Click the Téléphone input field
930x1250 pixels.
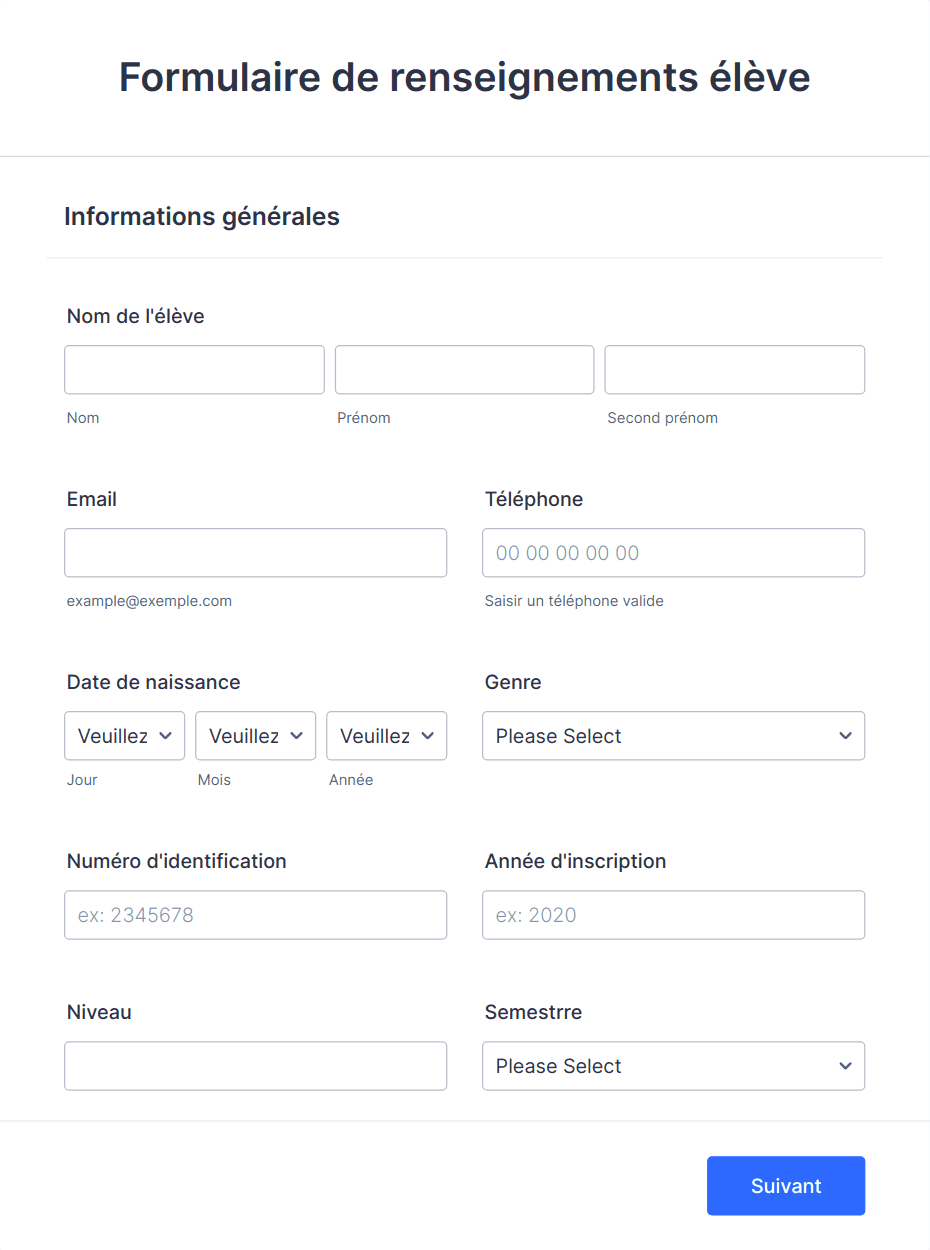point(673,552)
